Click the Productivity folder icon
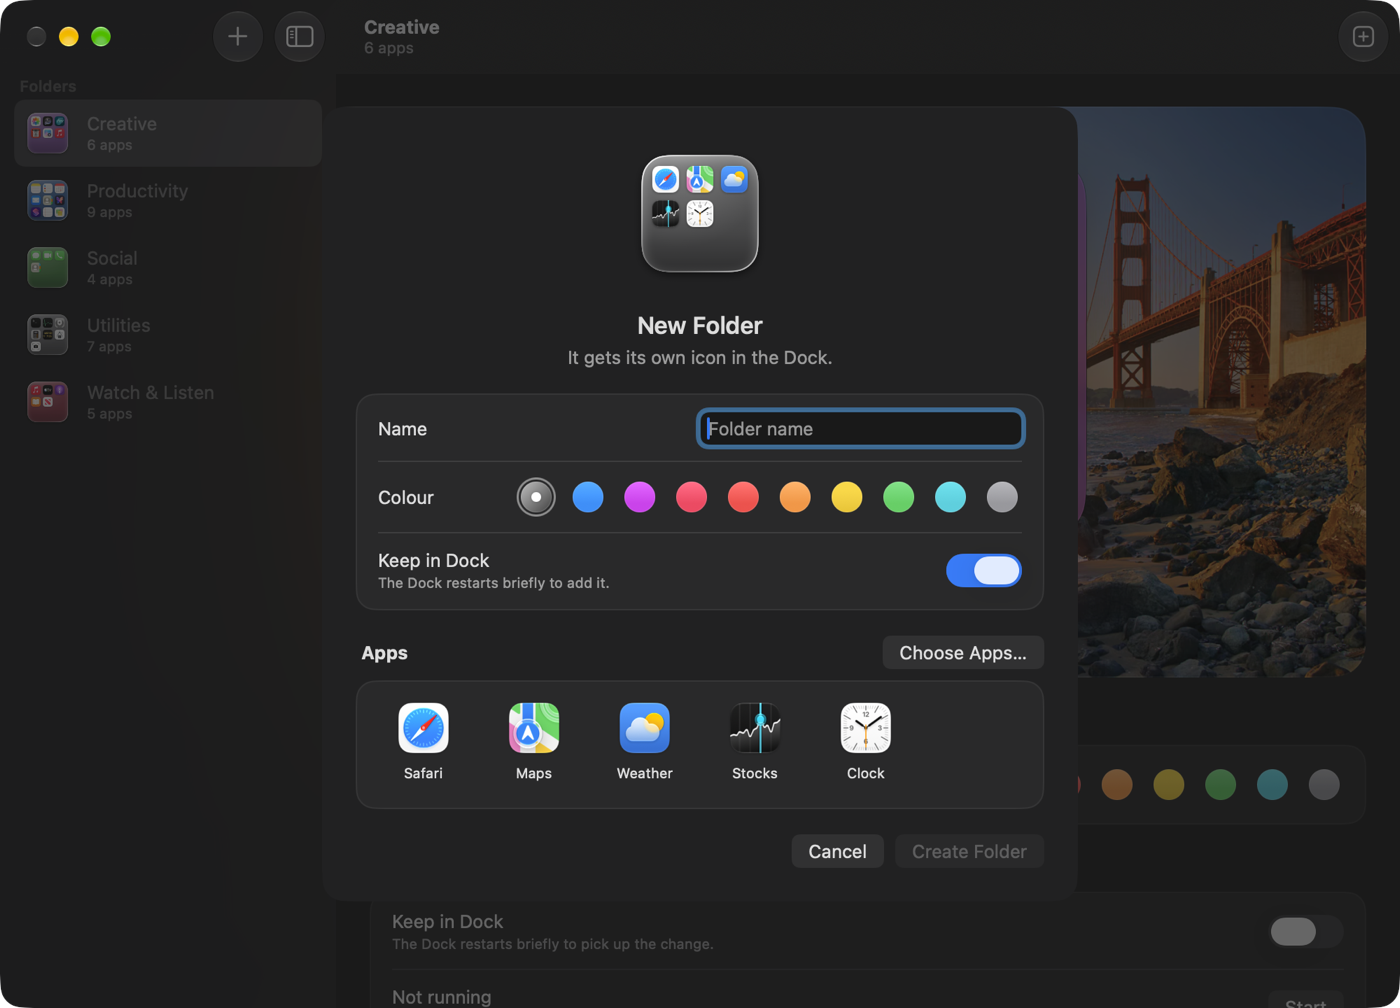This screenshot has height=1008, width=1400. click(x=47, y=200)
